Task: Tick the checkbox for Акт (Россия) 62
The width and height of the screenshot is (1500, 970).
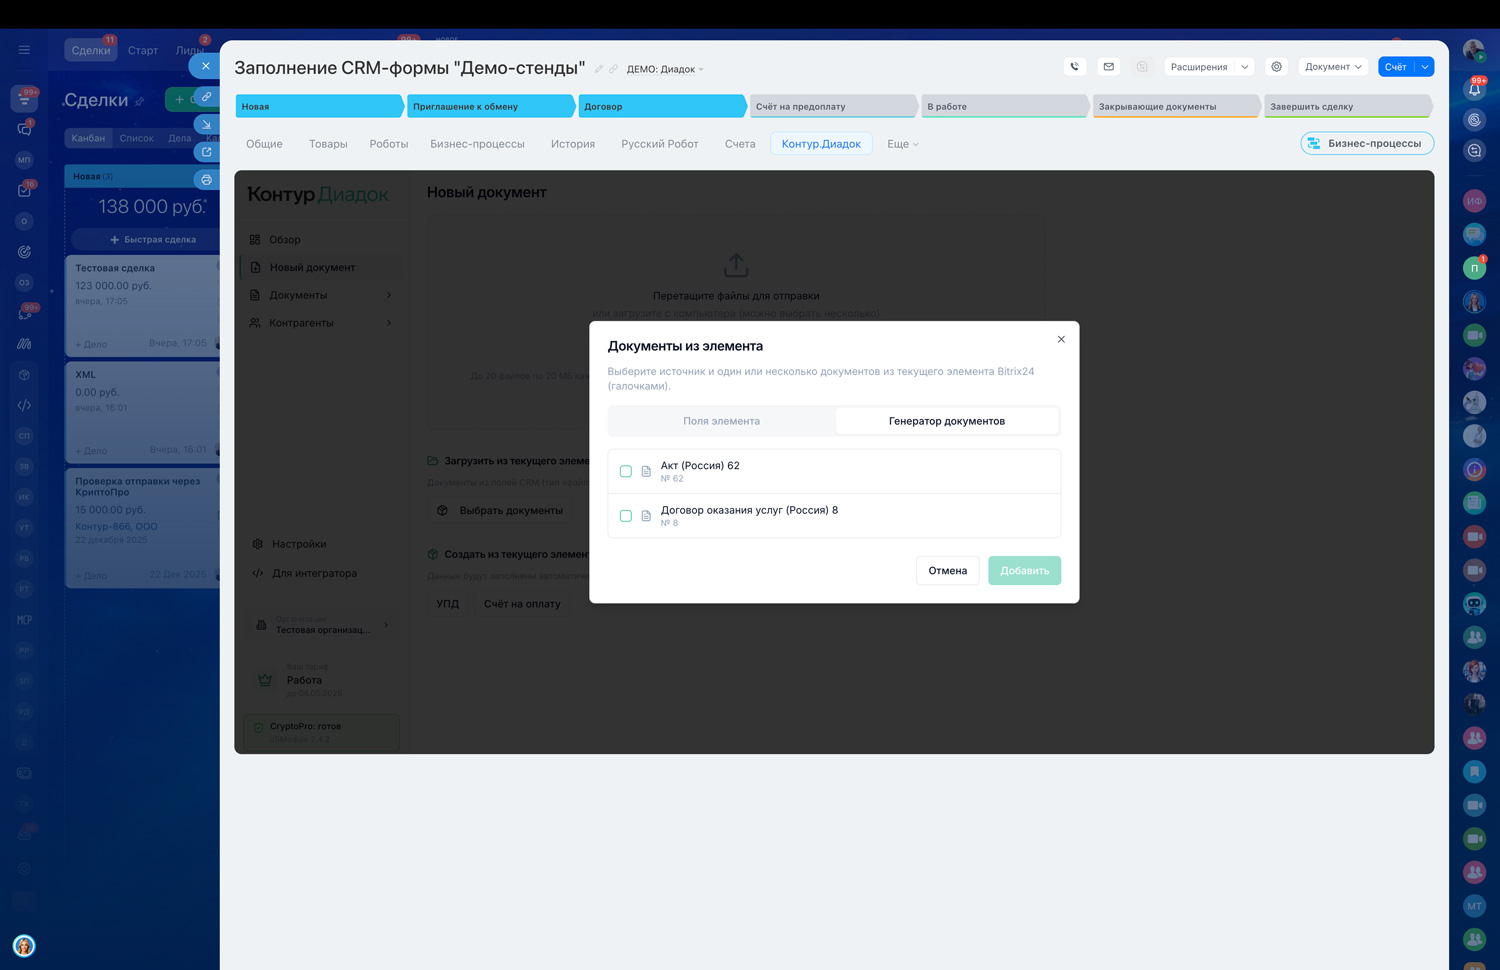Action: coord(626,471)
